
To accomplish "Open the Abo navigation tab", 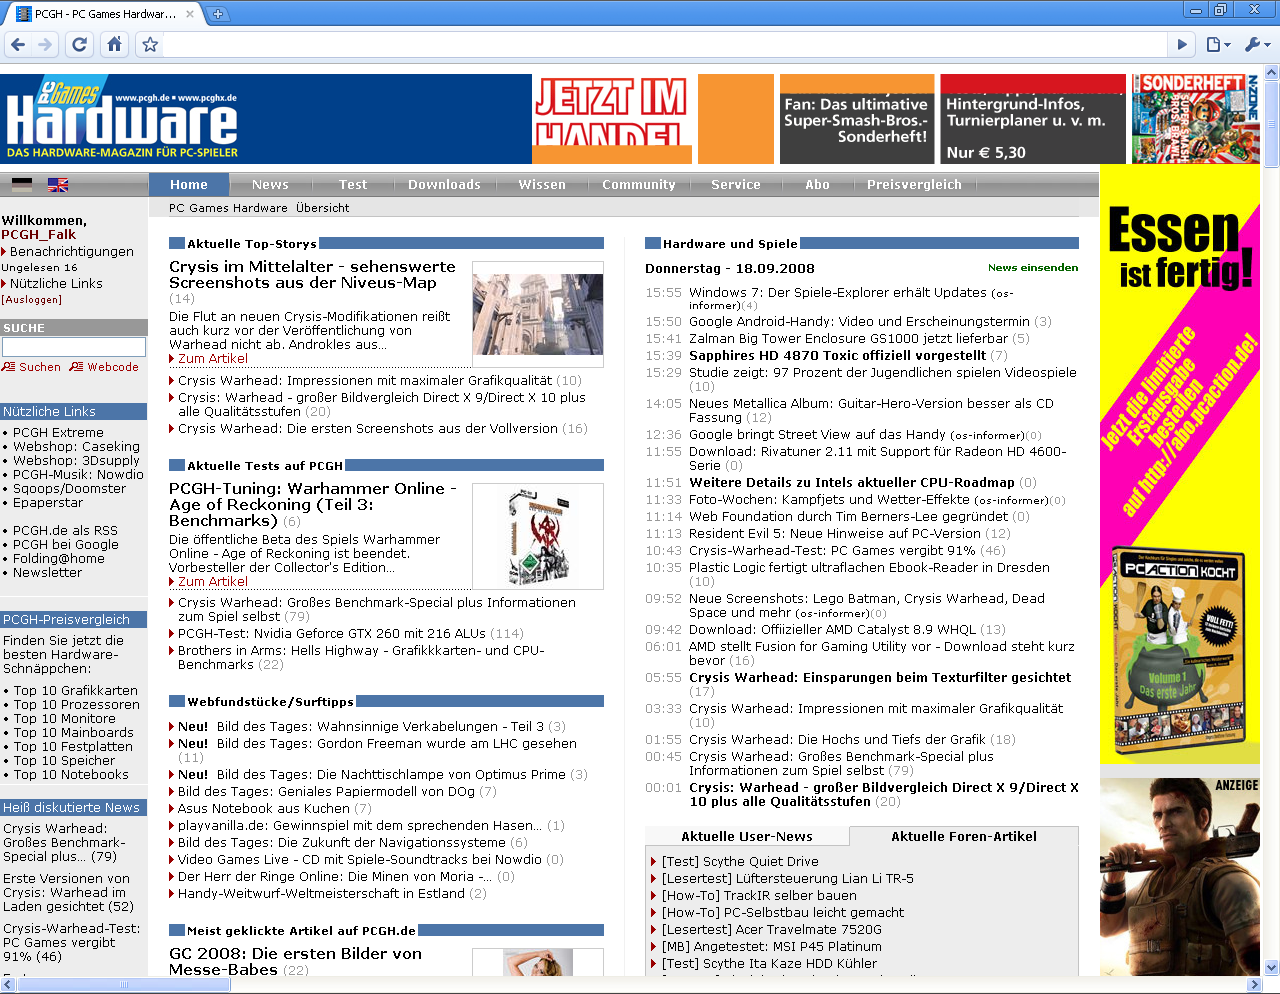I will tap(818, 185).
